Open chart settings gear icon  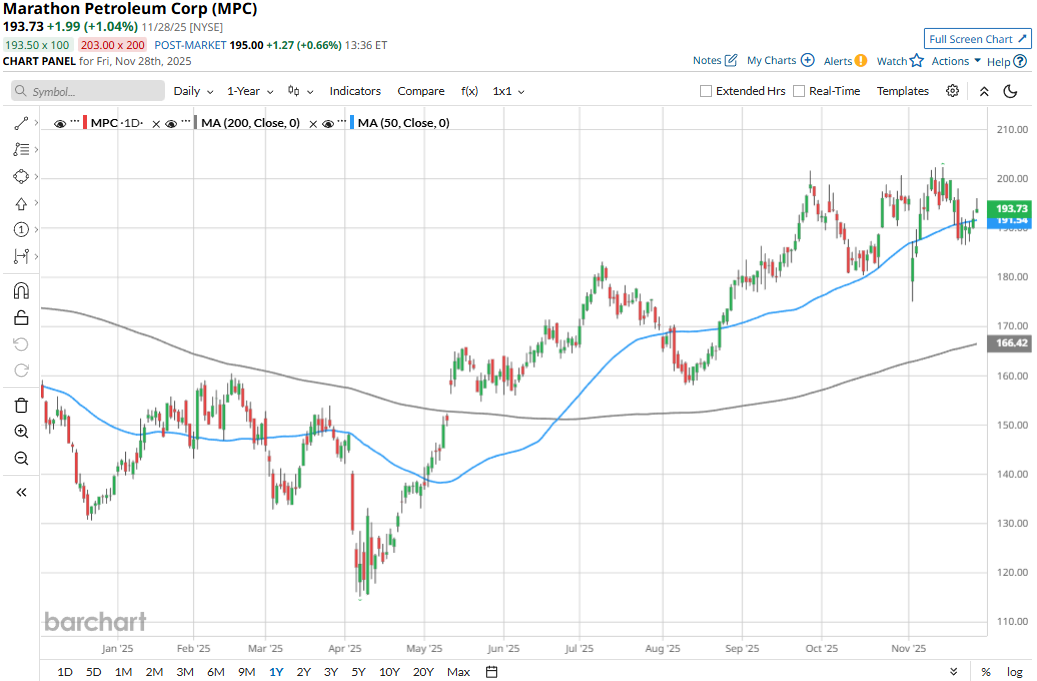pos(952,91)
